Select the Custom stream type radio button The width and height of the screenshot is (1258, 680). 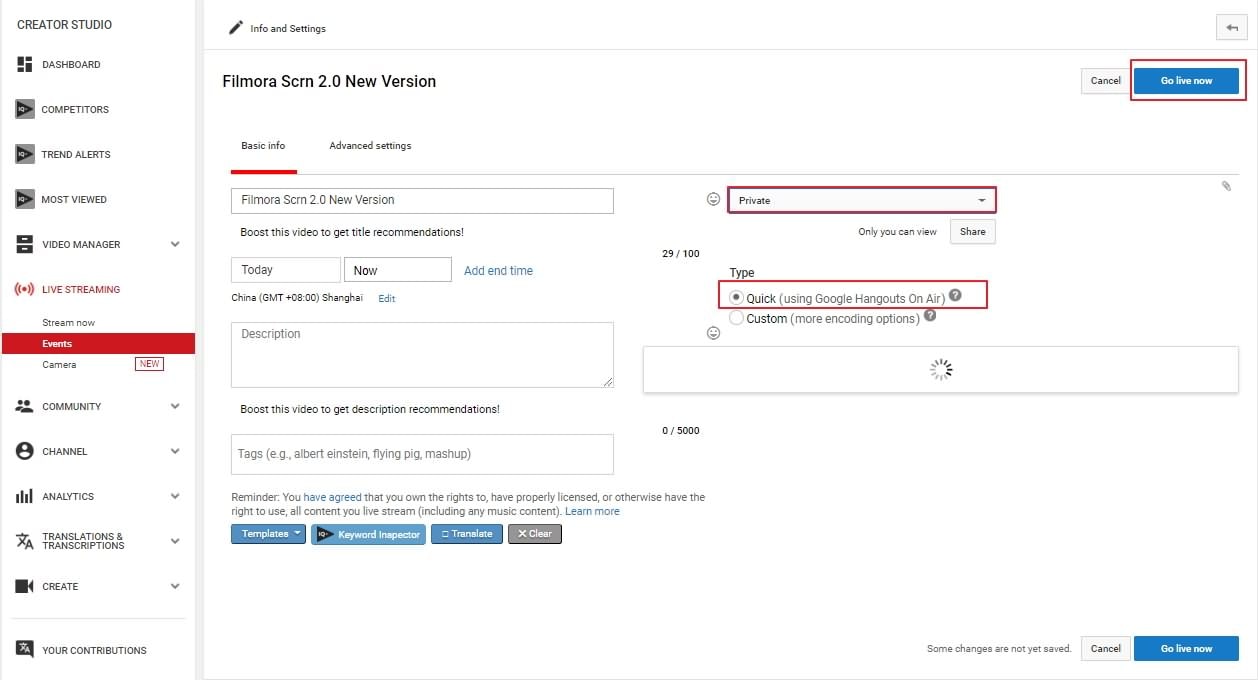737,318
